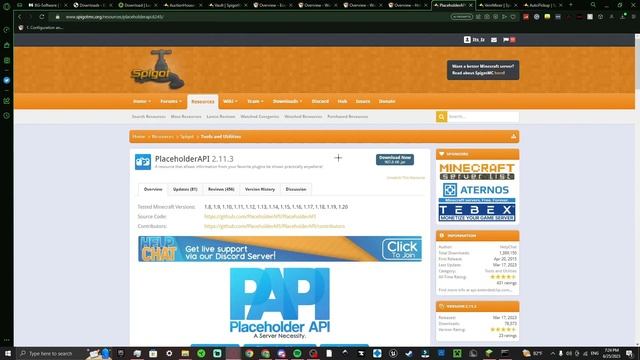Viewport: 640px width, 360px height.
Task: Open the Contributors GitHub link
Action: 274,226
